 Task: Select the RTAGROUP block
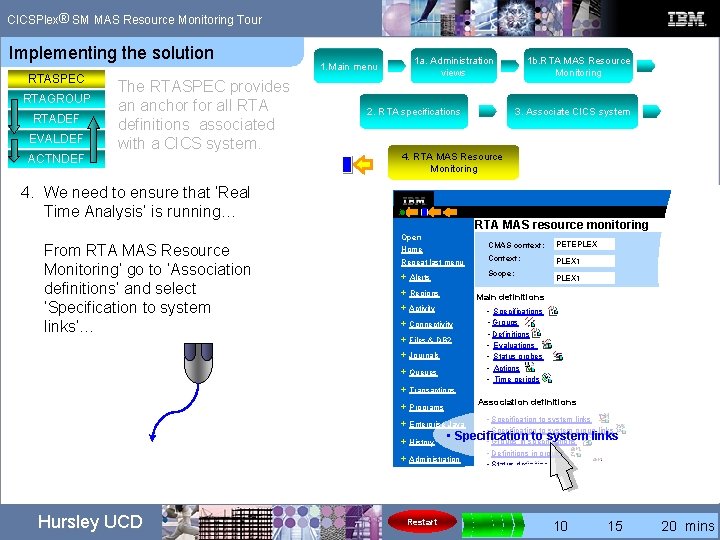pos(56,98)
